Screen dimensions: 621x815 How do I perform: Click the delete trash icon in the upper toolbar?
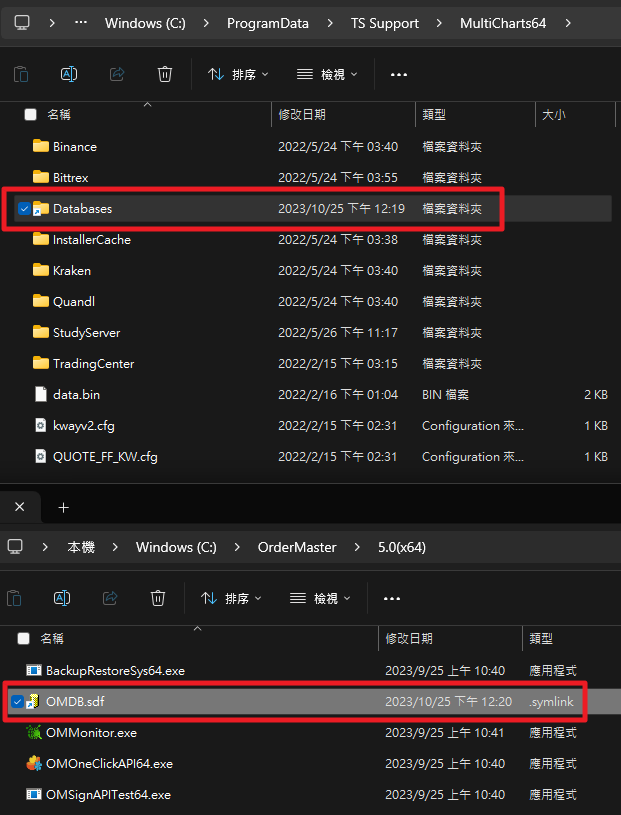[x=165, y=74]
